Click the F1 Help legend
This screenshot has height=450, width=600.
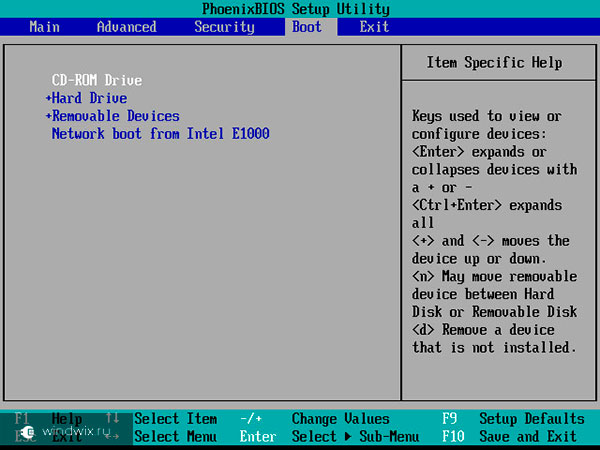[48, 418]
